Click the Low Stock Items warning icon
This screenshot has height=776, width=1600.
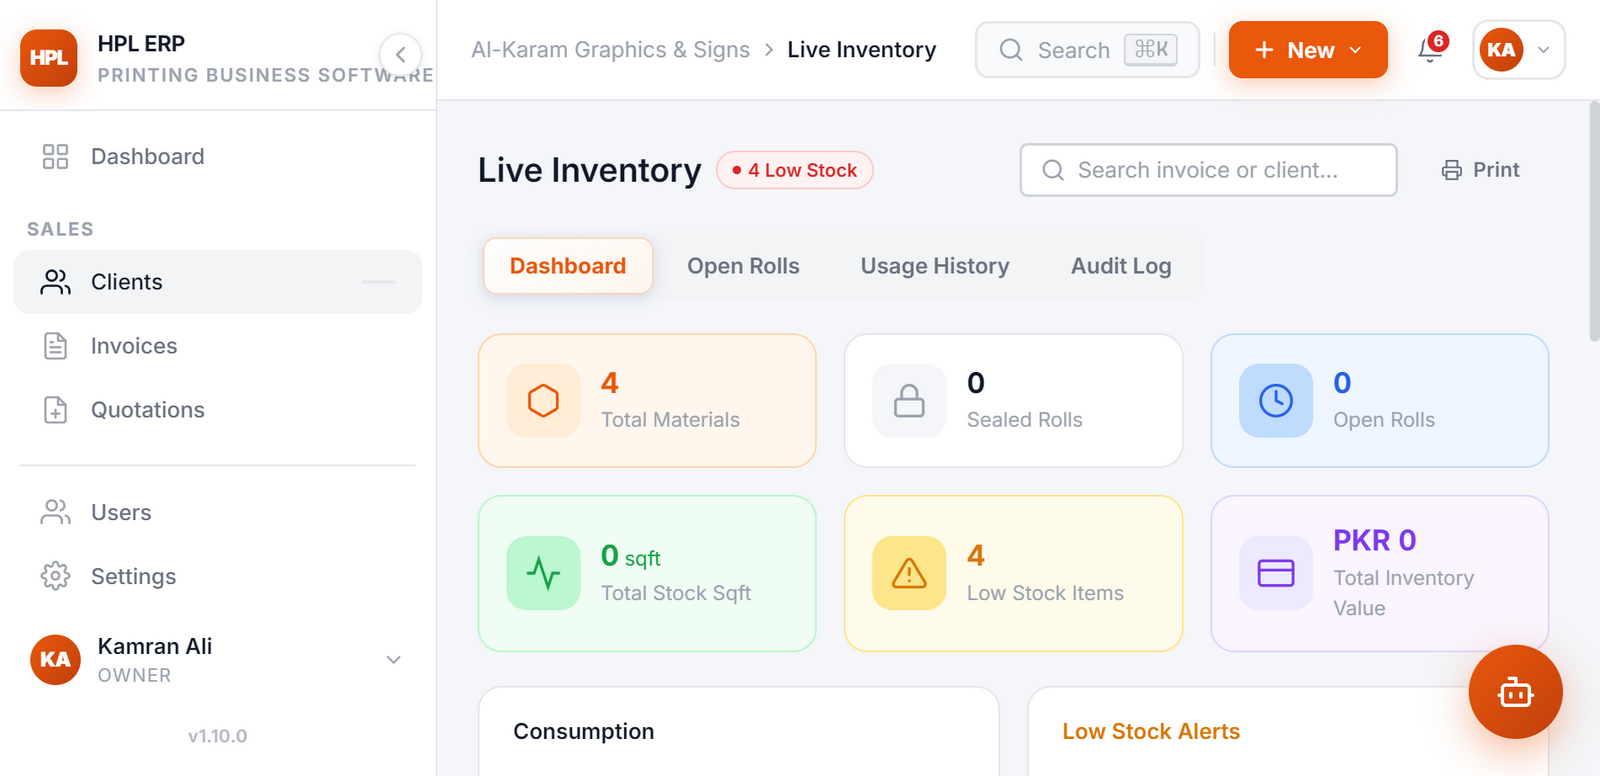tap(909, 573)
